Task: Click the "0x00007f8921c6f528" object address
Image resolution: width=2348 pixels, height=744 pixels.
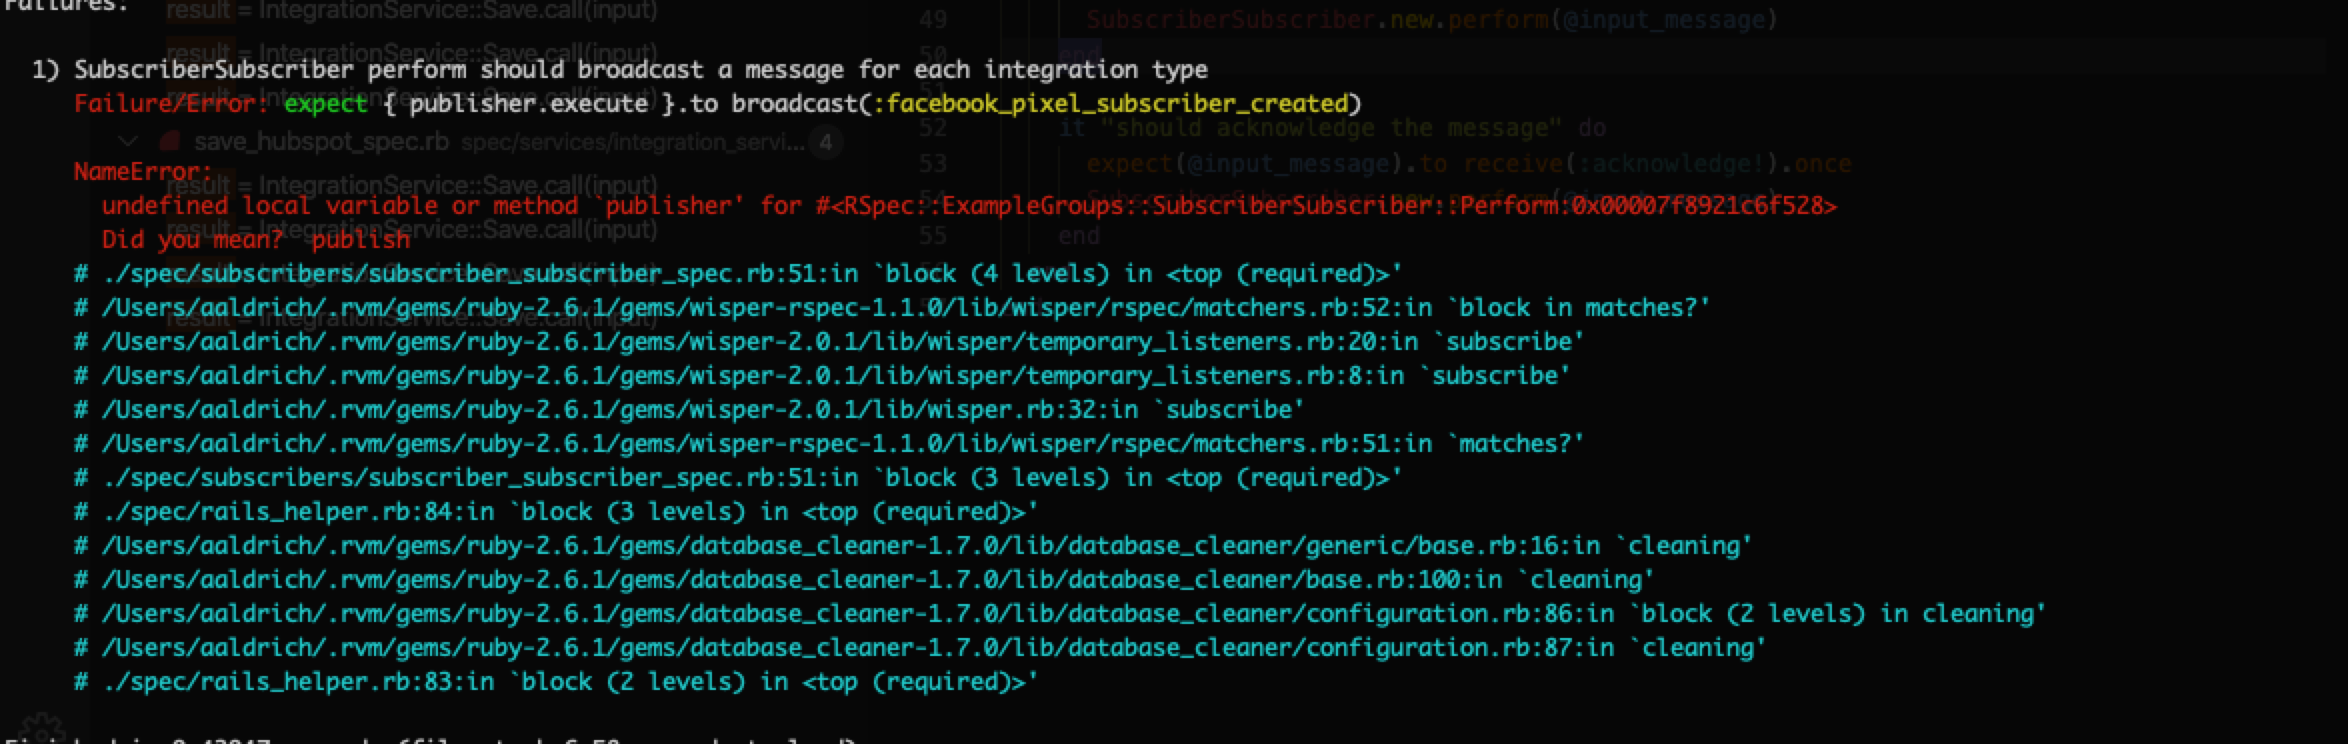Action: pos(1698,206)
